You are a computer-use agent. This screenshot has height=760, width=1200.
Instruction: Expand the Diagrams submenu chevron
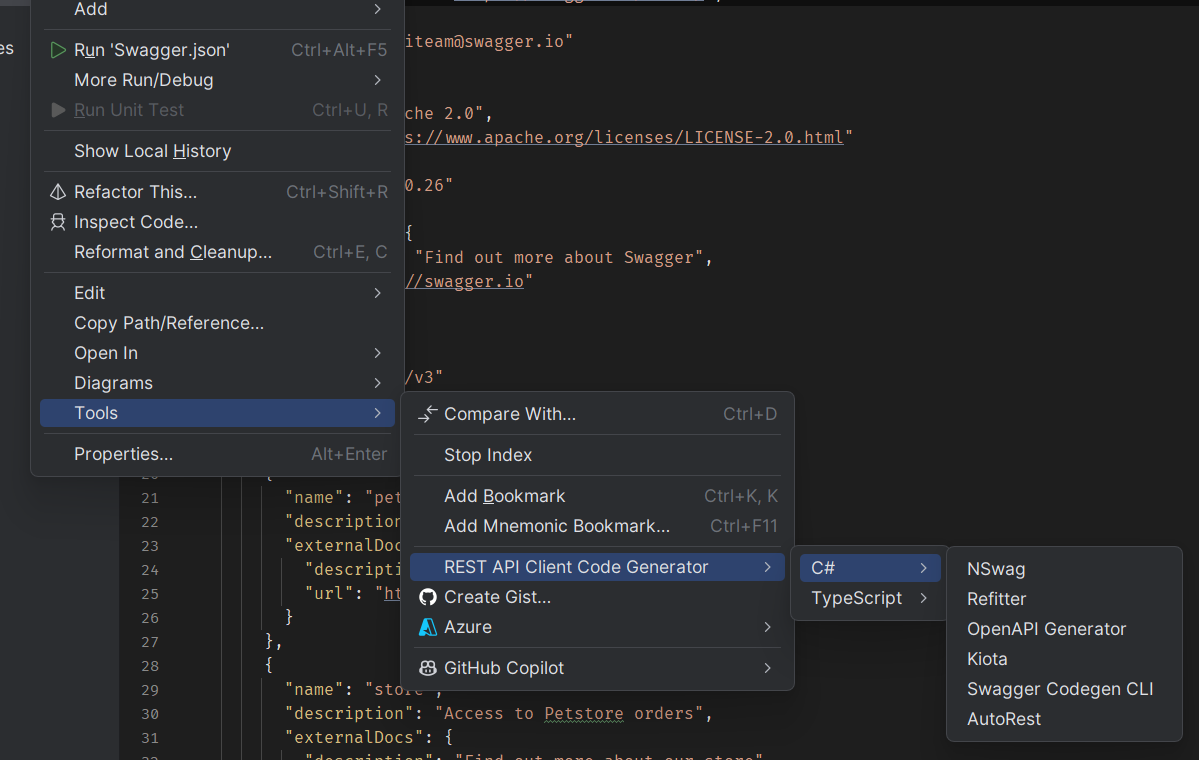coord(378,383)
